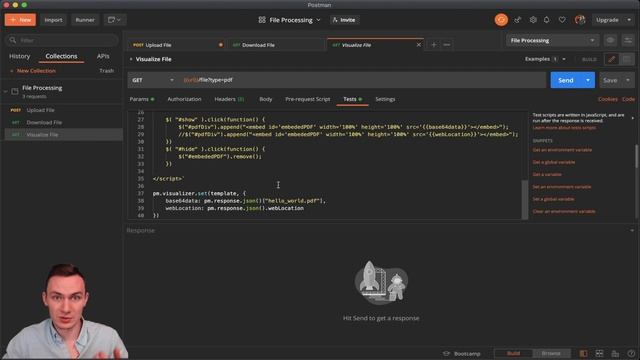Click inside the request URL field

coord(362,80)
